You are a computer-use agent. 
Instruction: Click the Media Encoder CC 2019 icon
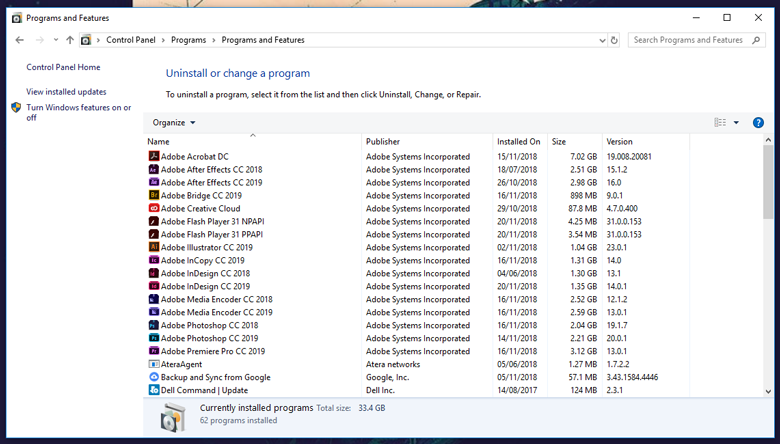154,312
